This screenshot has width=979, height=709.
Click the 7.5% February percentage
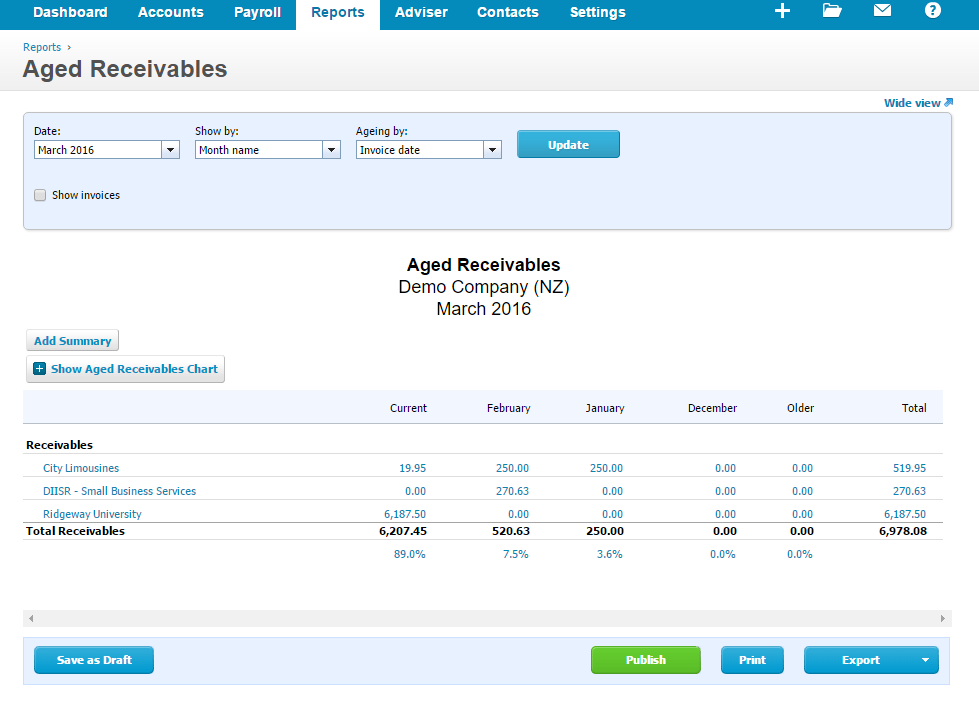coord(516,554)
